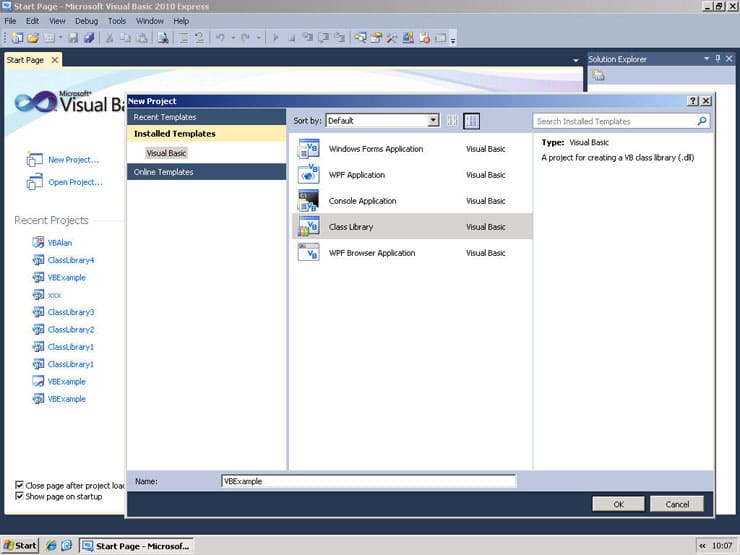Click the Open Project... link on Start Page
The width and height of the screenshot is (740, 555).
[75, 182]
